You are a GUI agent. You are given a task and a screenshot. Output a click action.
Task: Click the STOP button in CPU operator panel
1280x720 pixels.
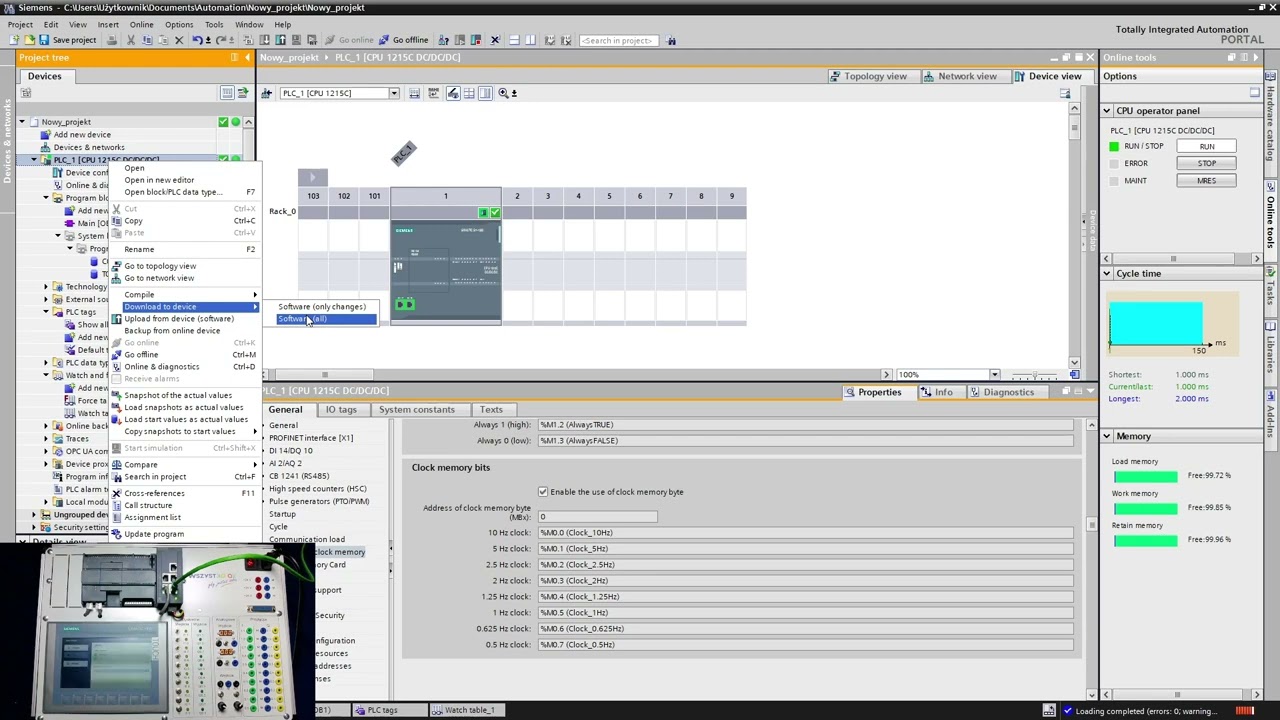tap(1207, 163)
